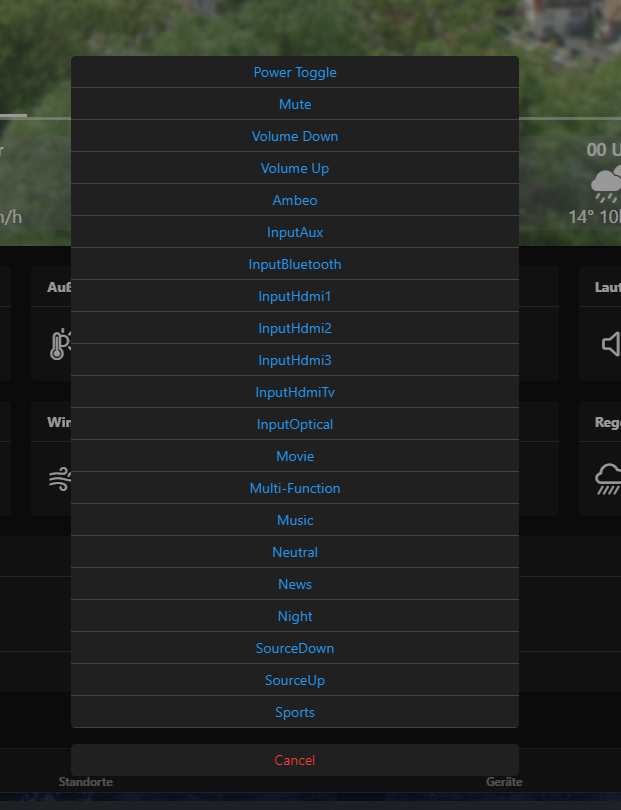
Task: Select the Night sound preset
Action: [x=294, y=617]
